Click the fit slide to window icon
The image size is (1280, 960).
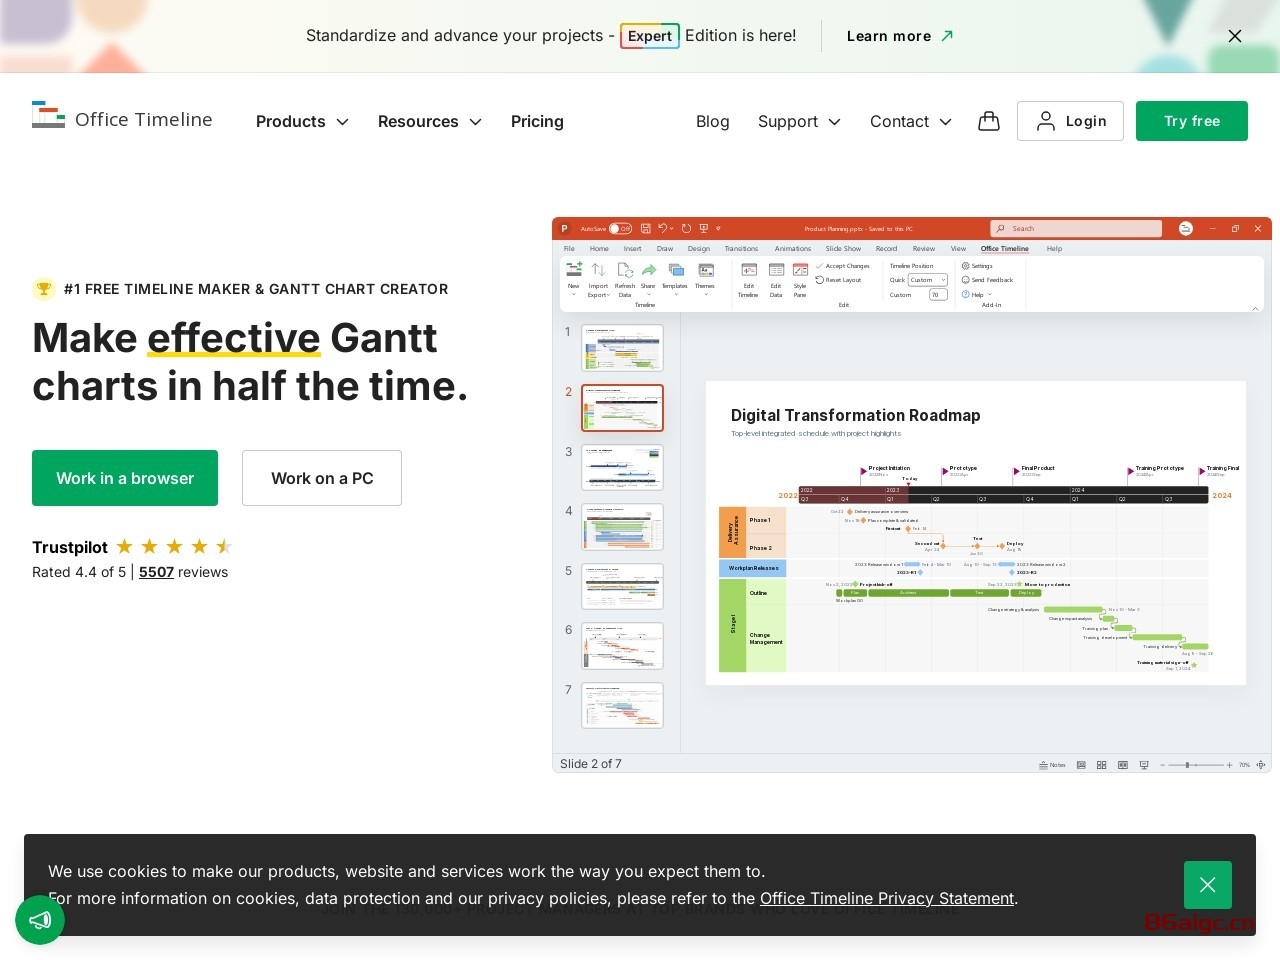click(x=1261, y=765)
